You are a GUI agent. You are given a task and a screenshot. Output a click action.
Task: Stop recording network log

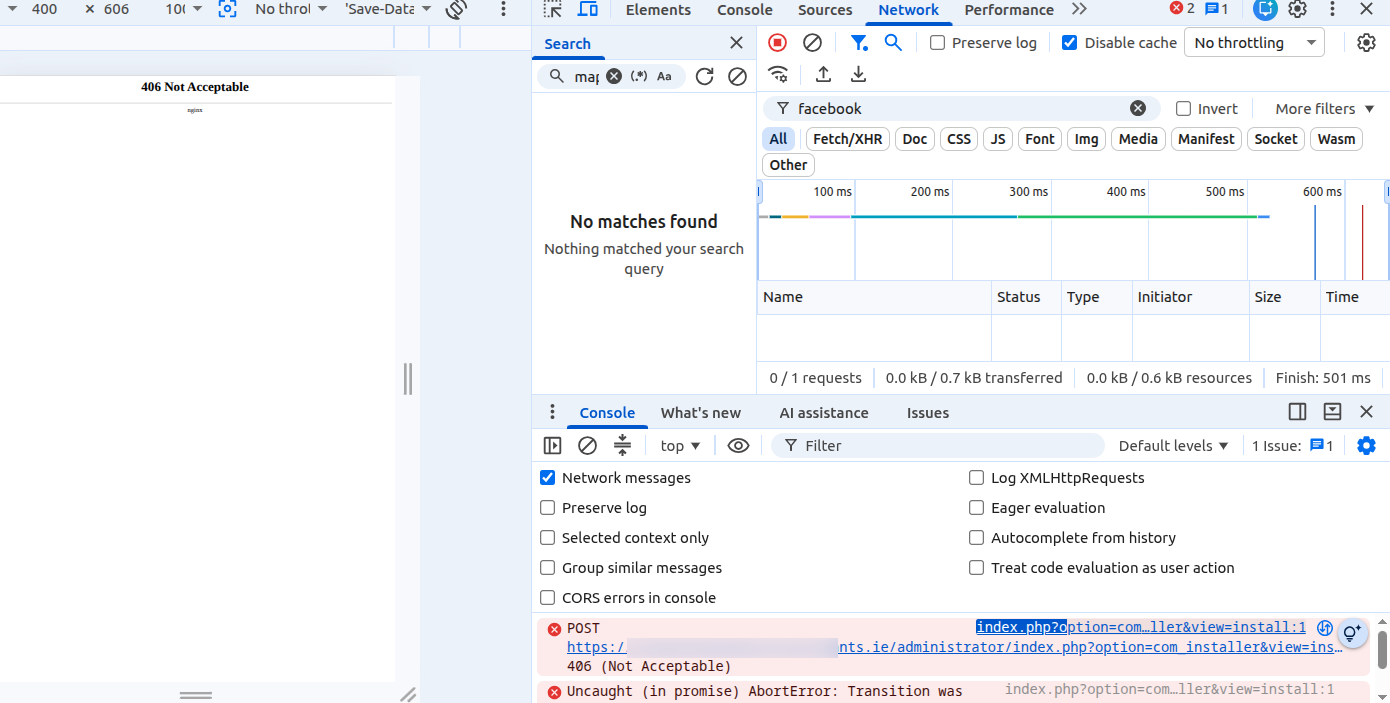pos(778,43)
